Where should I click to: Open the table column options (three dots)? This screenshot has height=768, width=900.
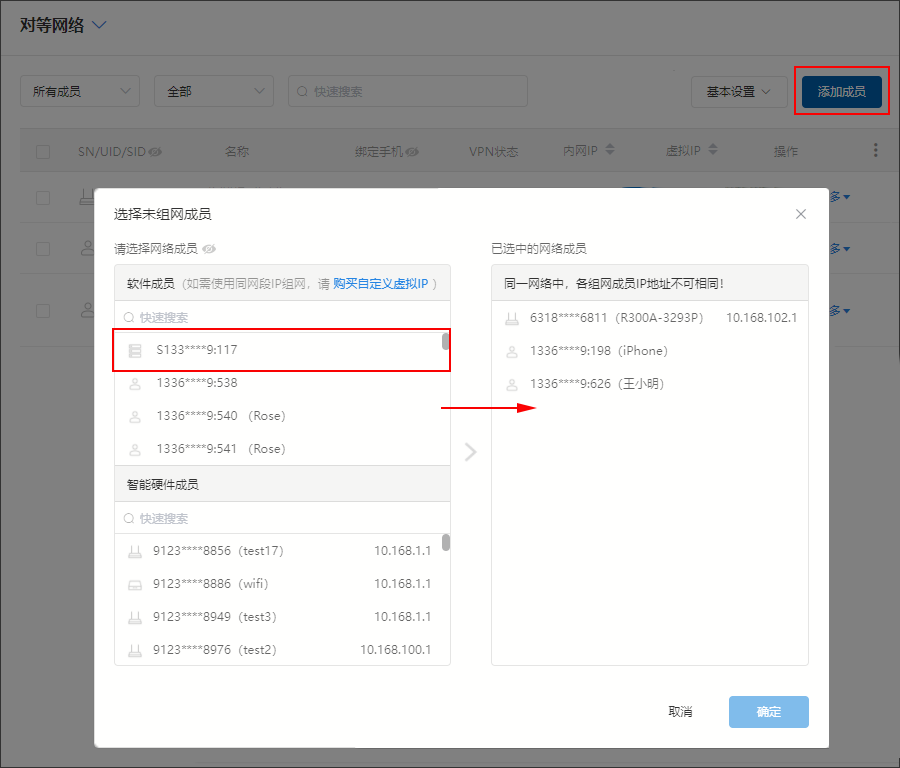(875, 150)
